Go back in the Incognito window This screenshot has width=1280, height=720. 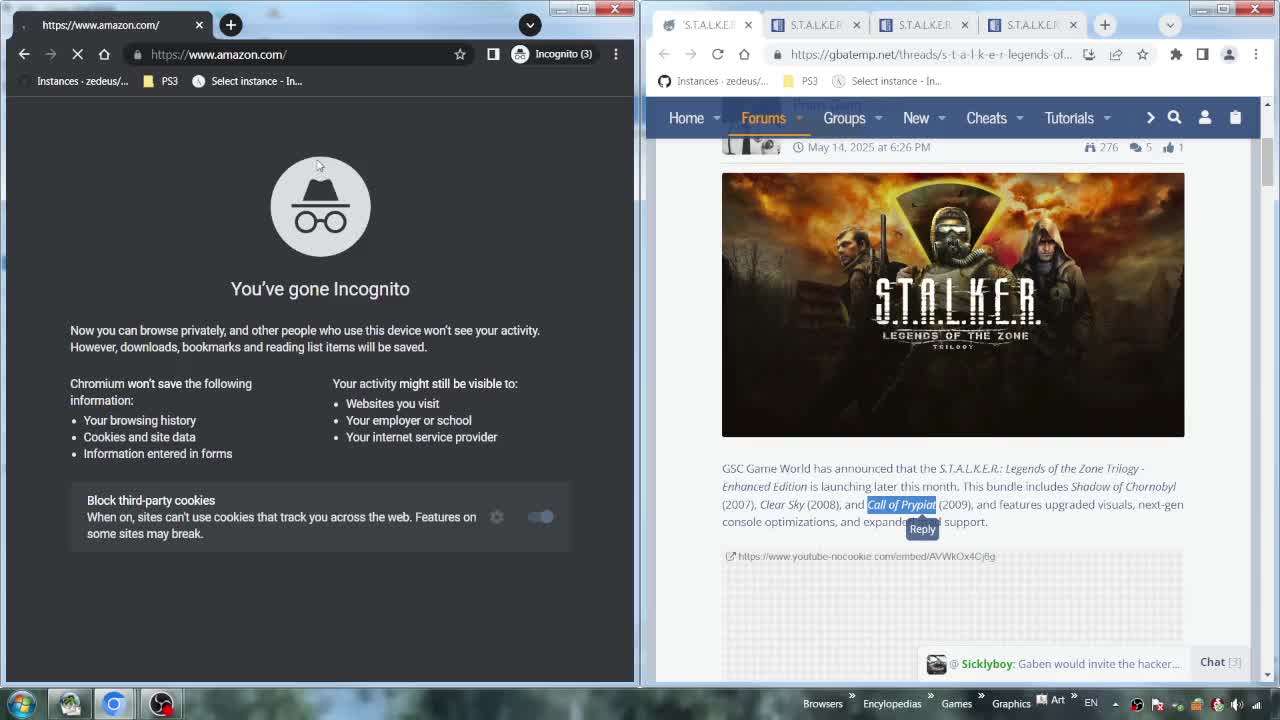(24, 54)
